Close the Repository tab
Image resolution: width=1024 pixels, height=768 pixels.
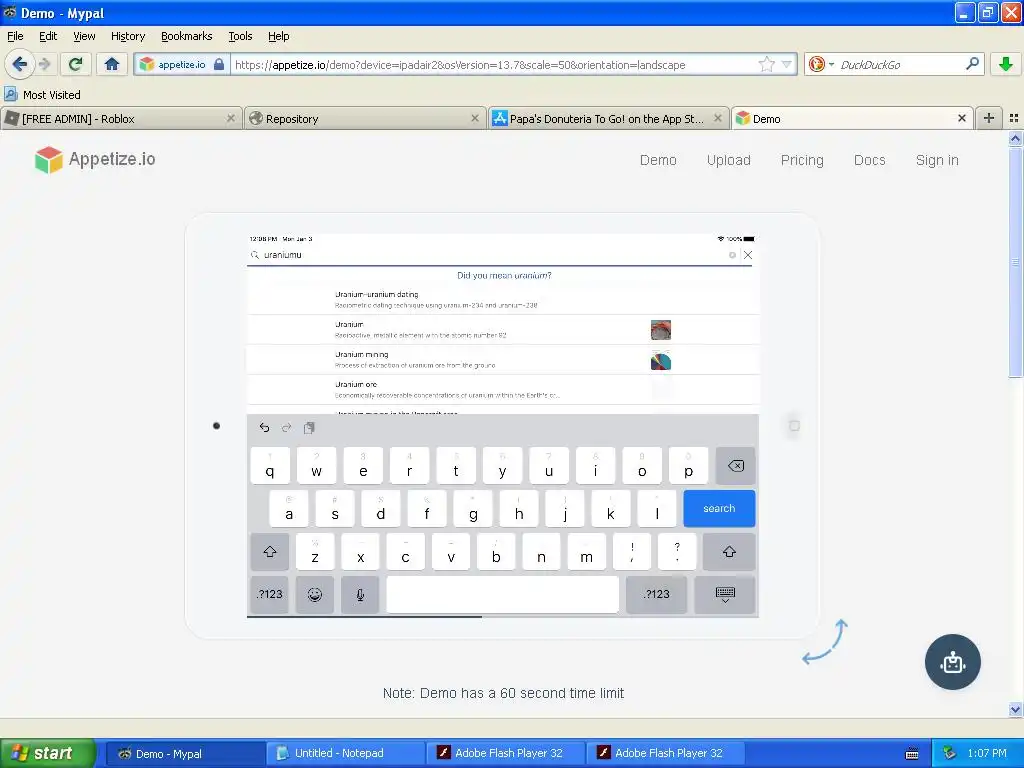475,118
